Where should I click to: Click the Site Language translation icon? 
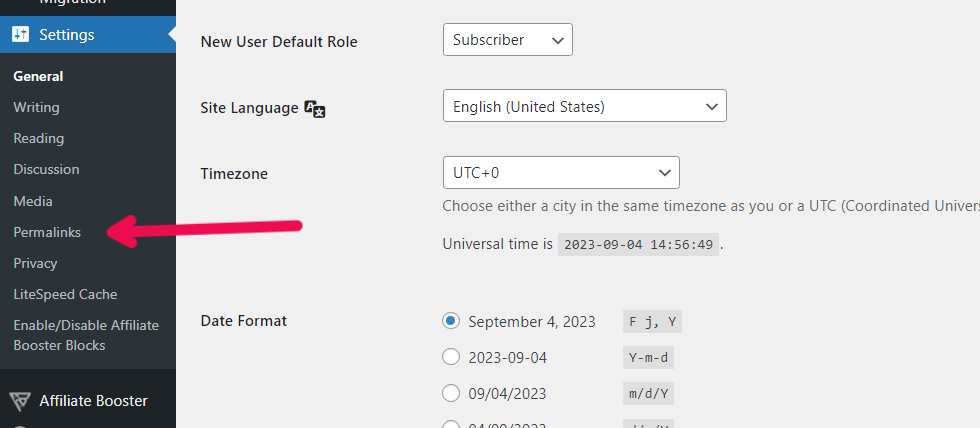point(315,108)
